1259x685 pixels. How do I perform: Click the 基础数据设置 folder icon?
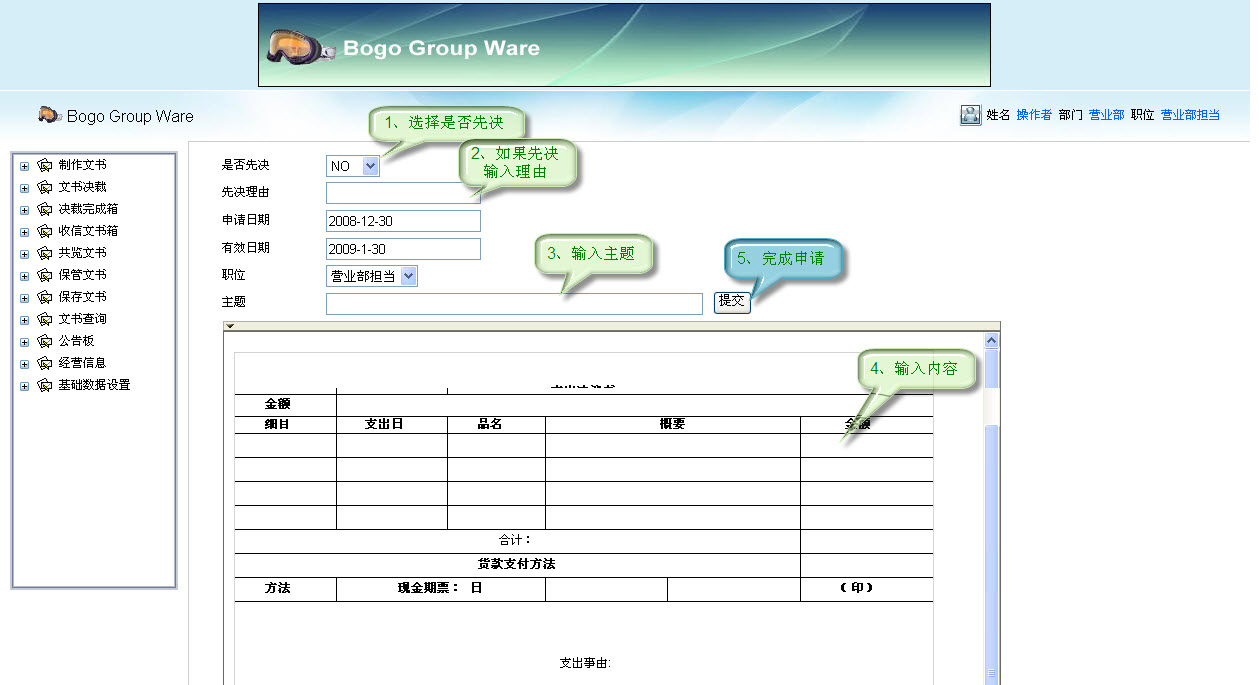click(45, 384)
